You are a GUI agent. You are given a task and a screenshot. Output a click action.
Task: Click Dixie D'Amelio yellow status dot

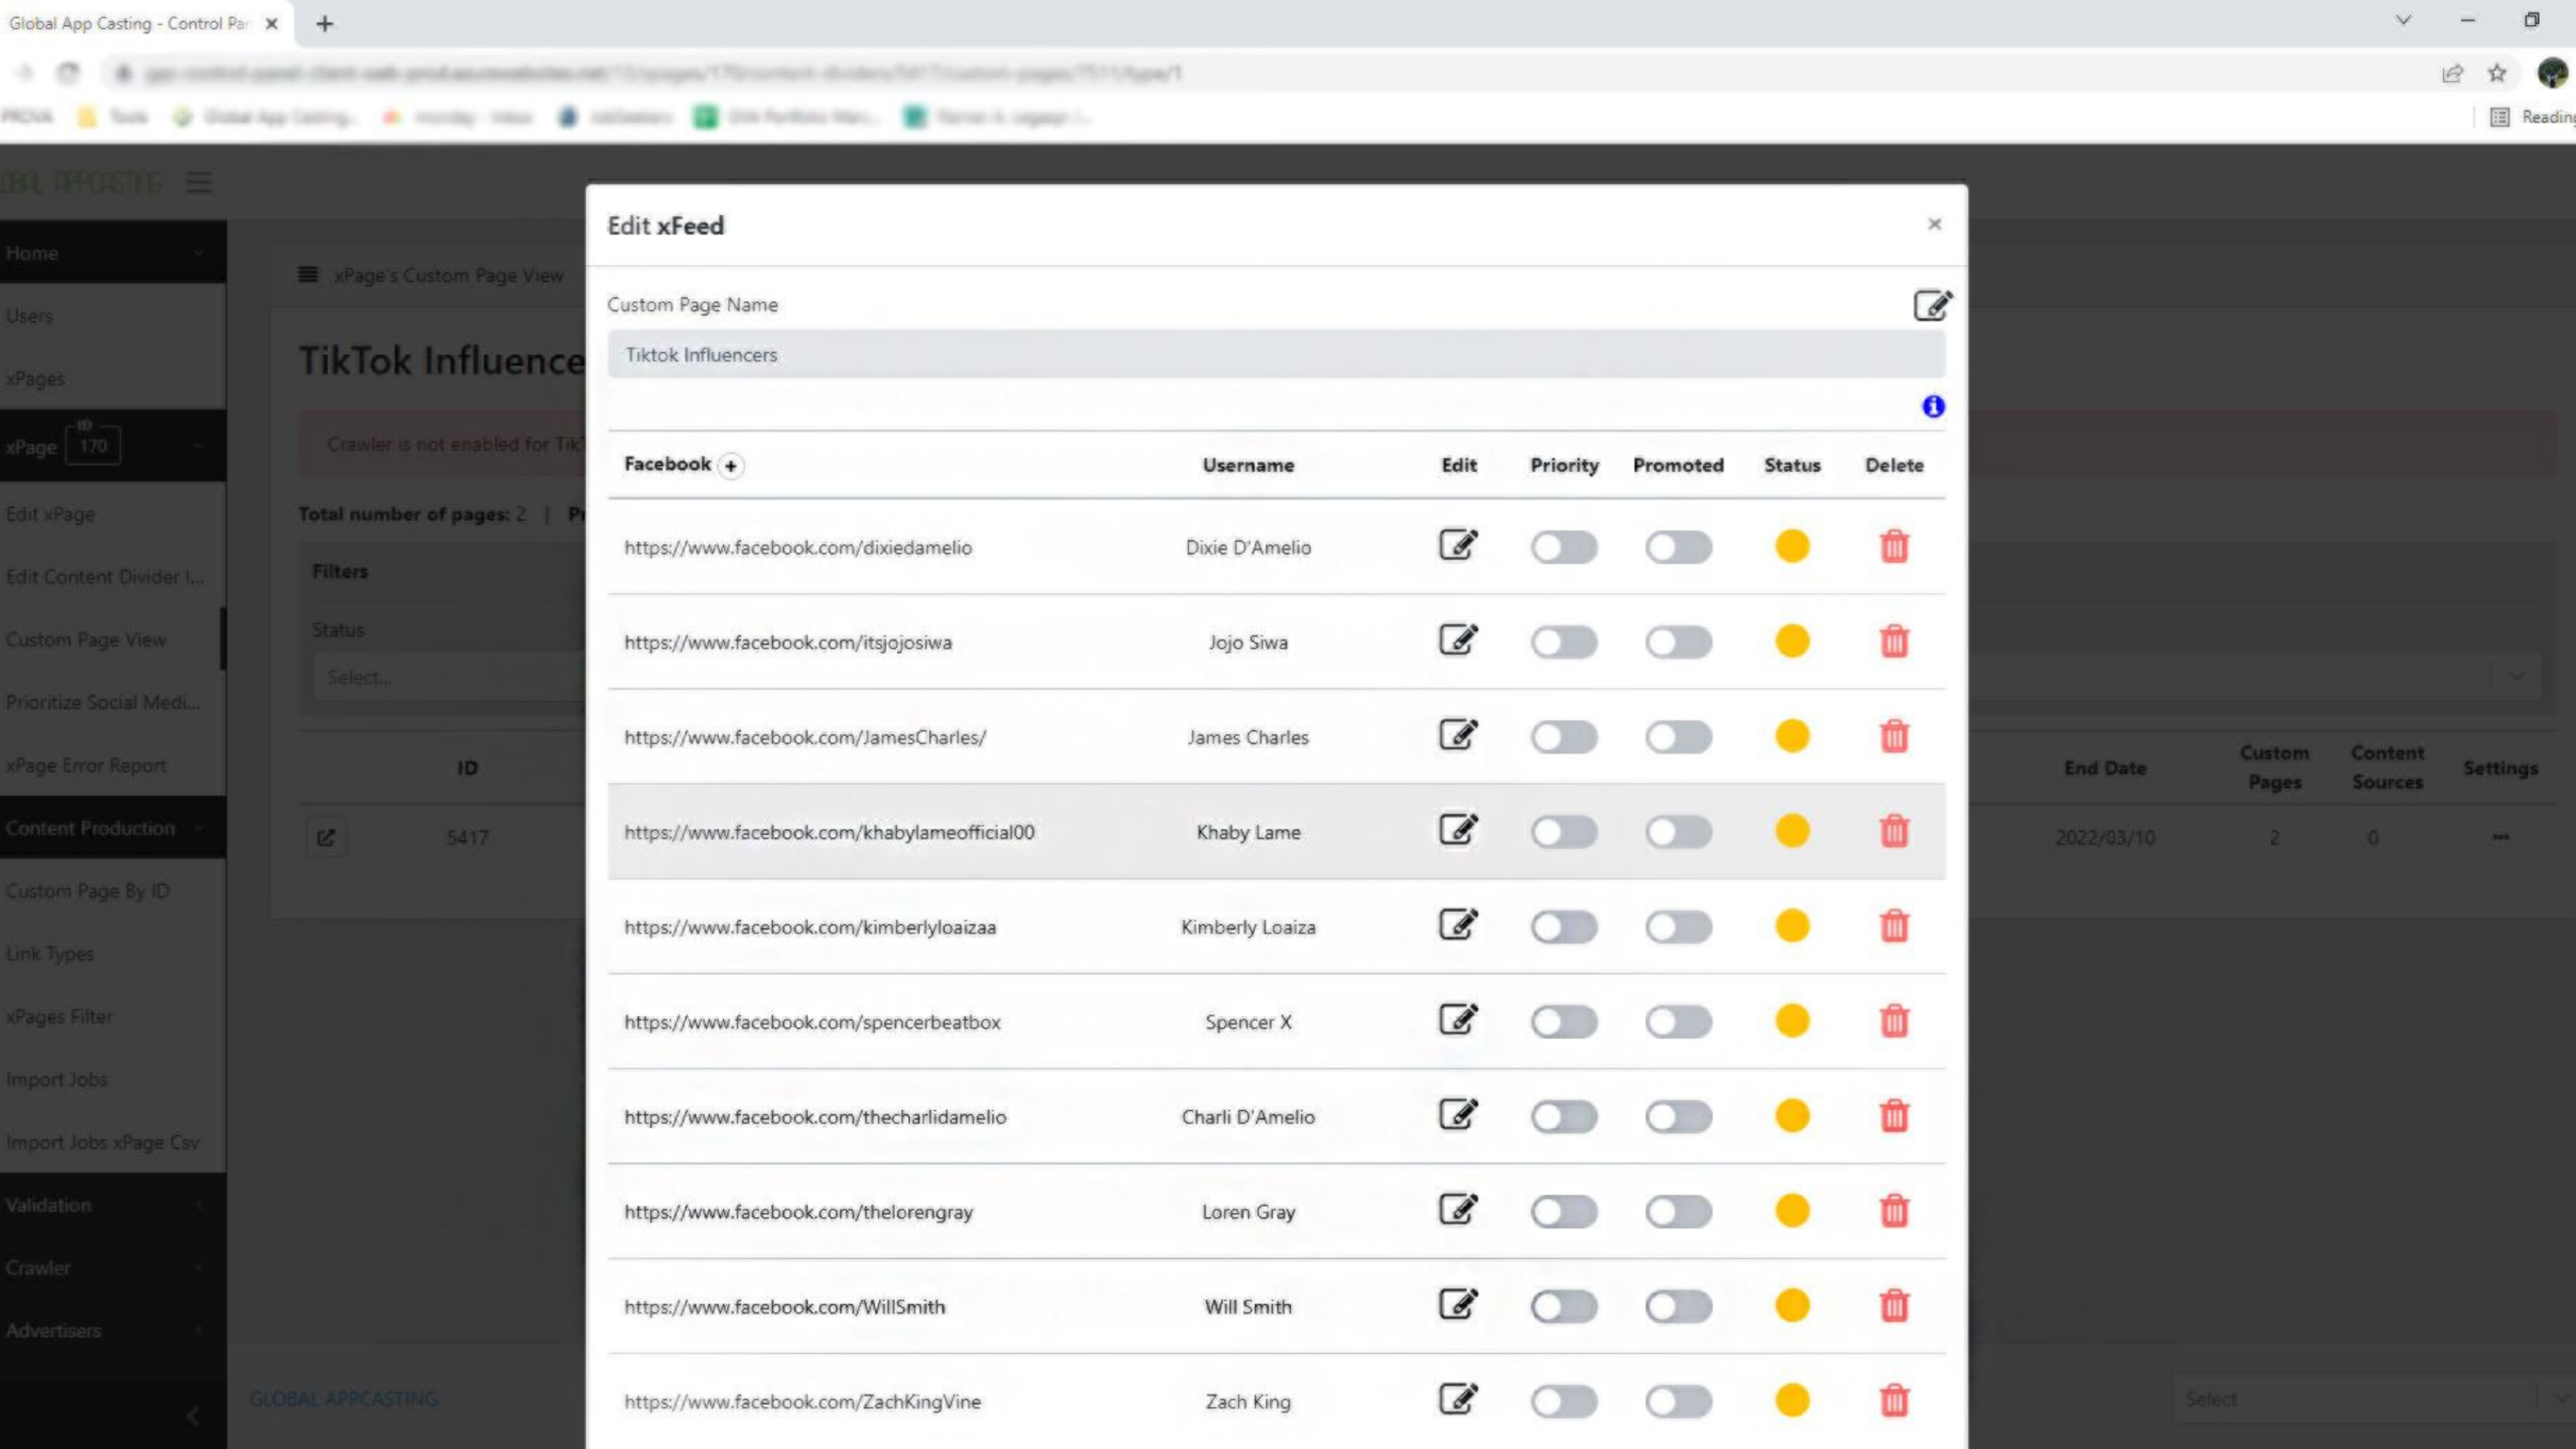[x=1792, y=546]
